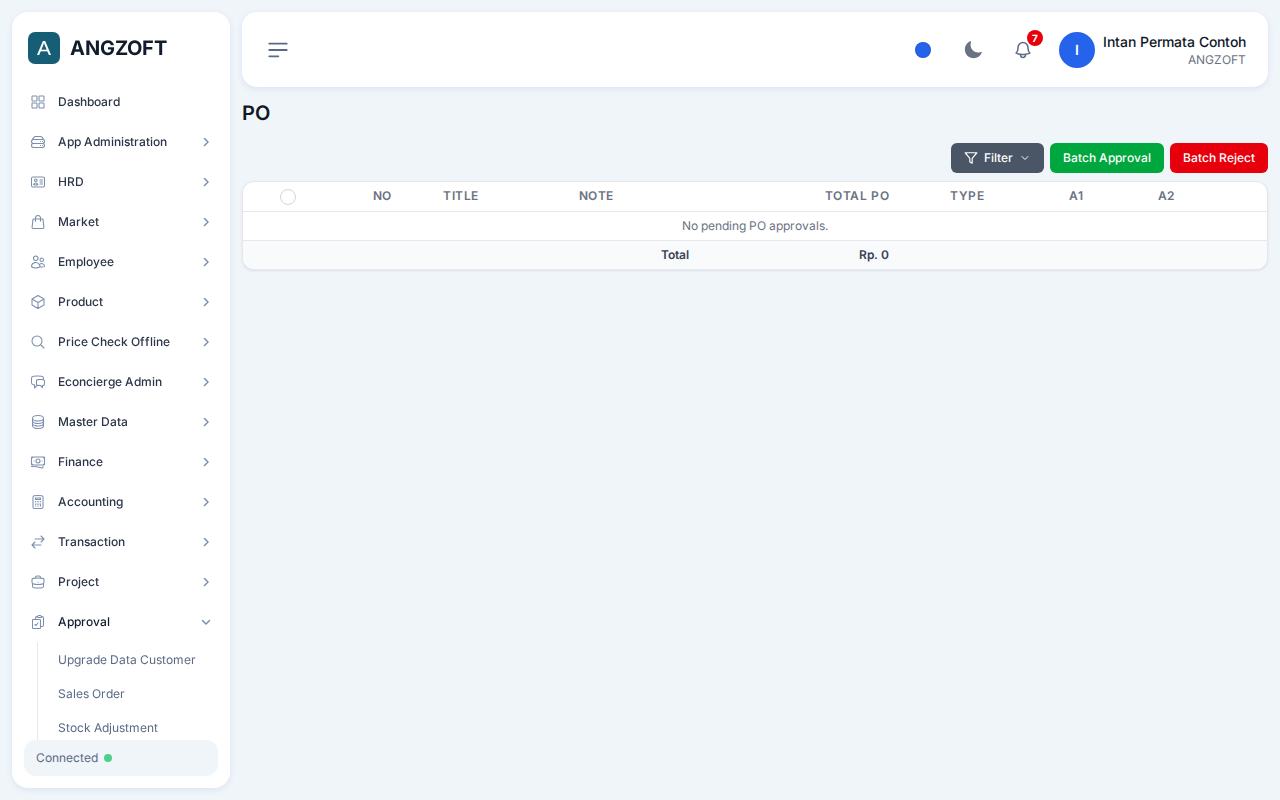The height and width of the screenshot is (800, 1280).
Task: Click the Product box icon
Action: point(38,302)
